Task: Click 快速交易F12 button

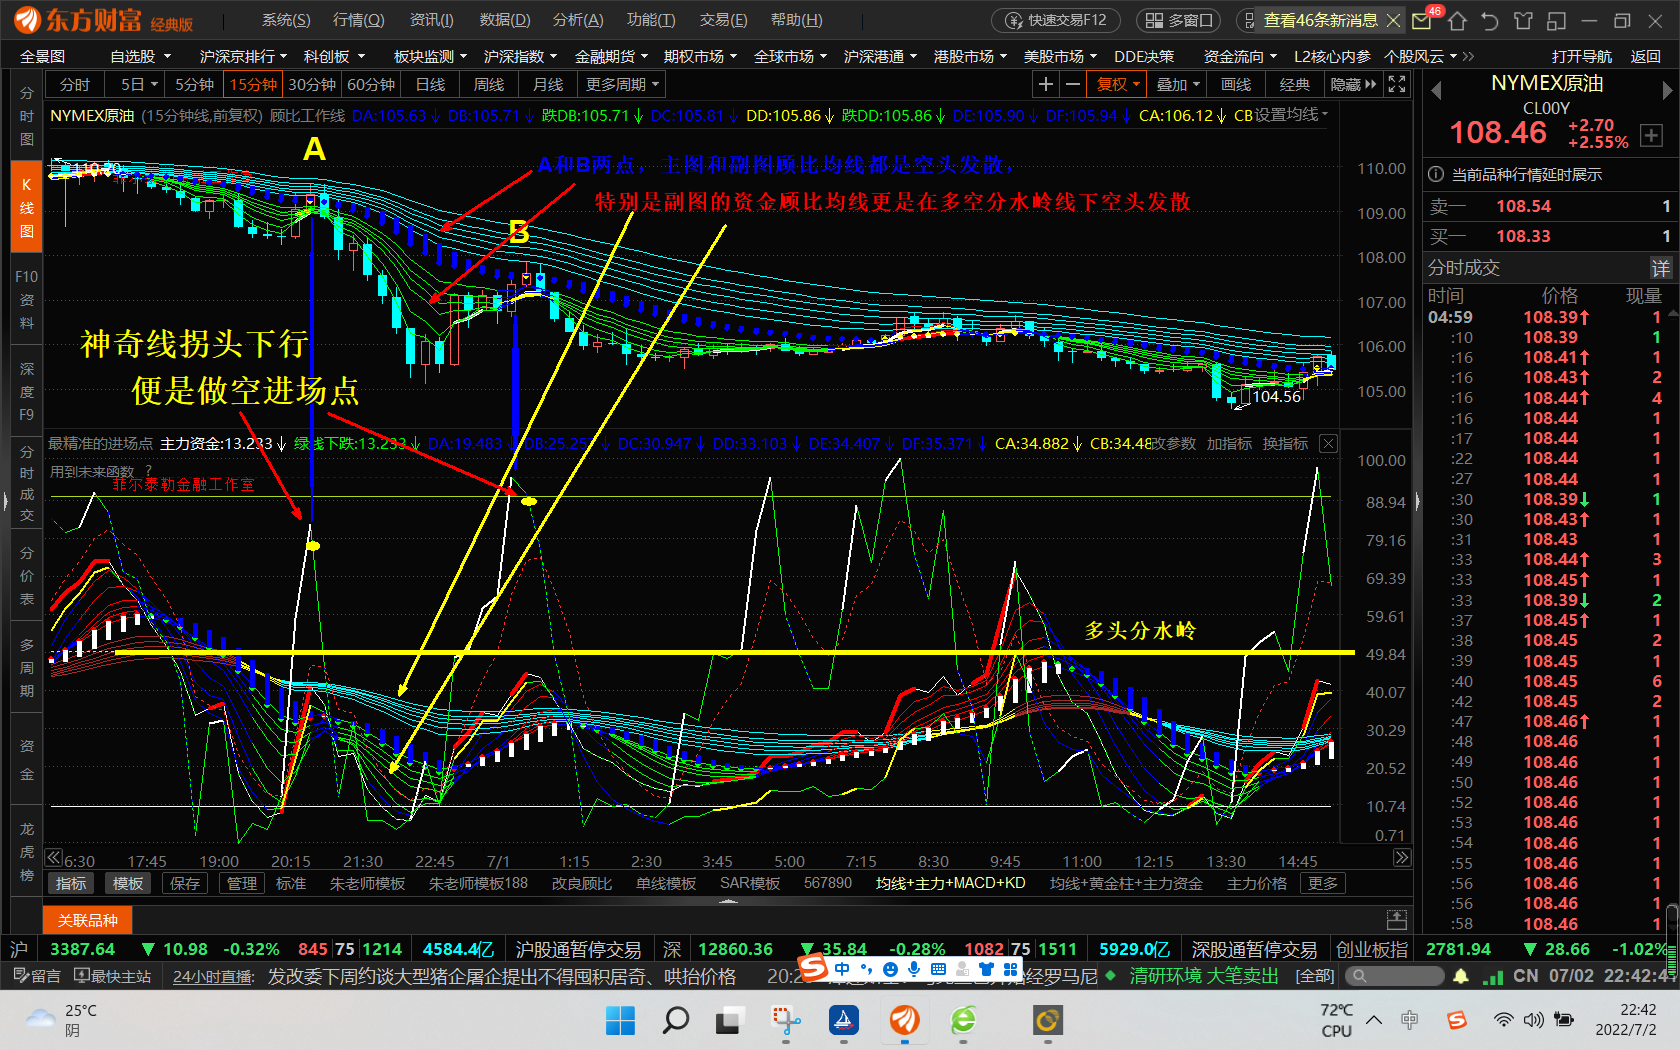Action: click(1056, 20)
